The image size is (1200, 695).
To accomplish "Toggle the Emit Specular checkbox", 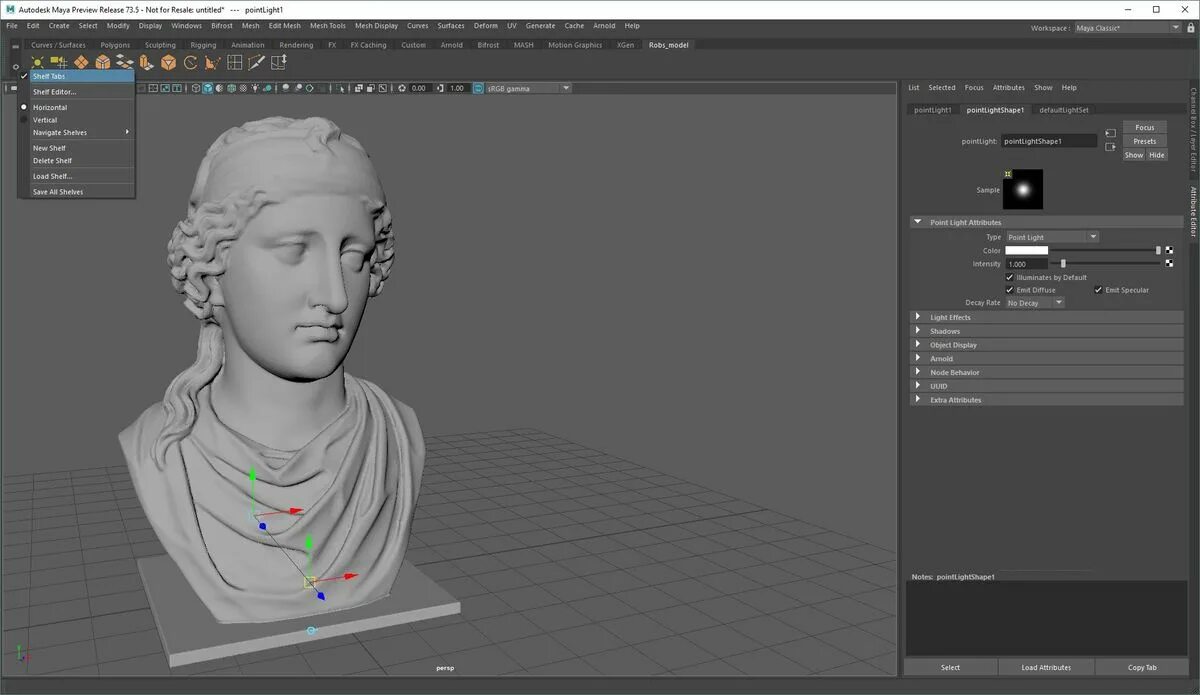I will [x=1099, y=290].
